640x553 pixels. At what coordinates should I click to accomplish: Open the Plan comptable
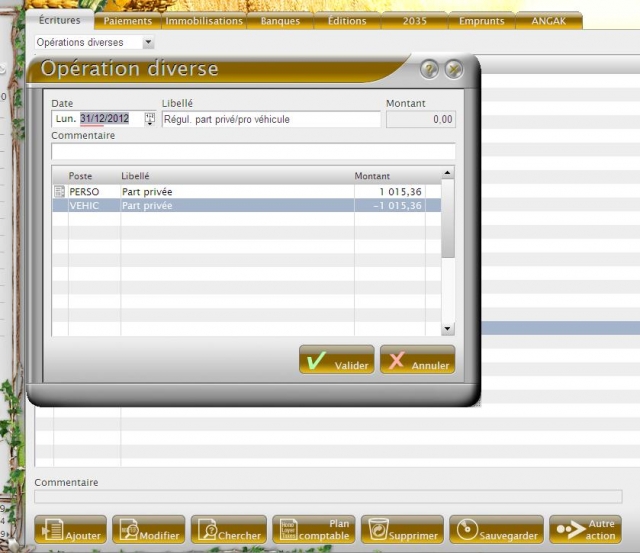(313, 530)
